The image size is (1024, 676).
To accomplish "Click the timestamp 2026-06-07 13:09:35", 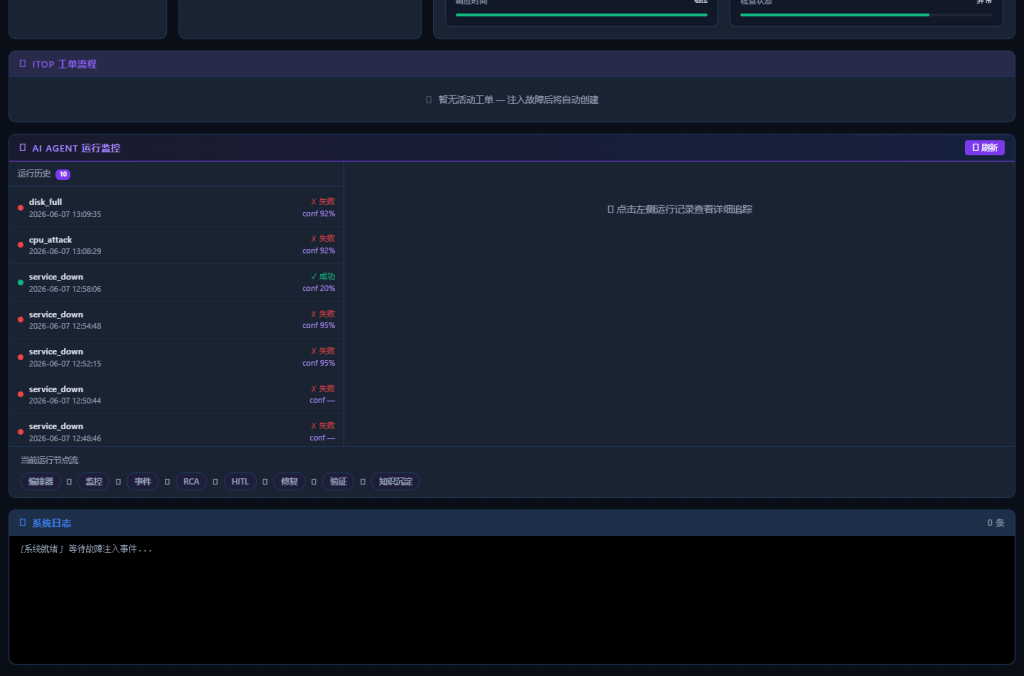I will (x=65, y=214).
